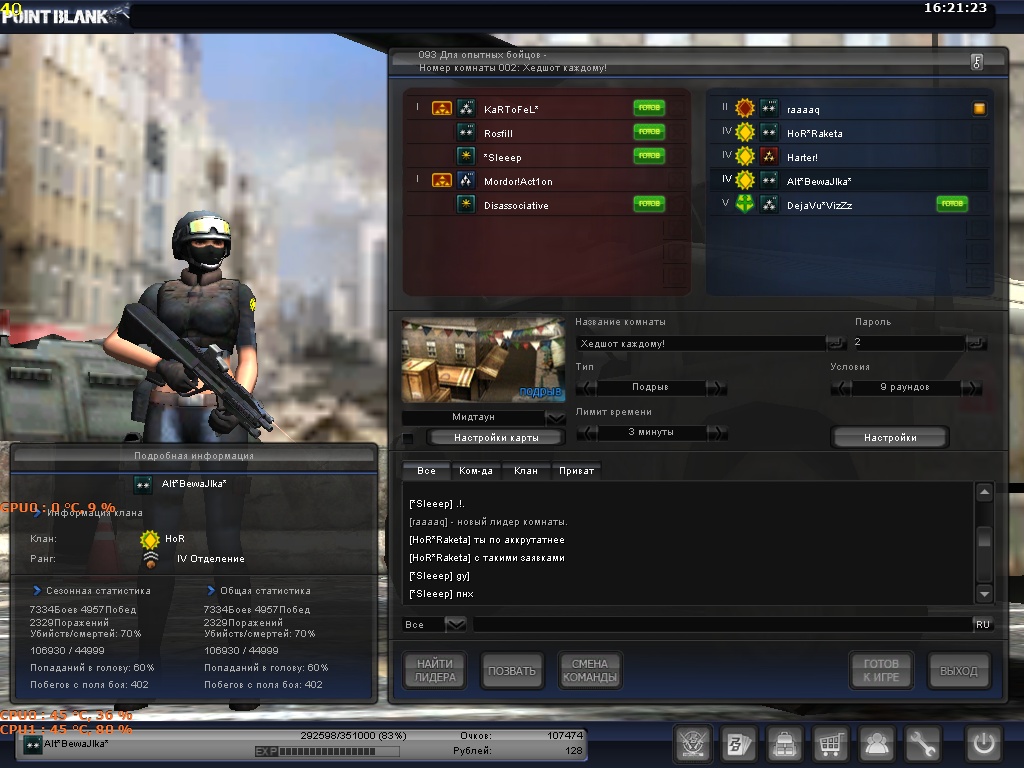This screenshot has width=1024, height=768.
Task: Click Disassociative's rank icon
Action: coord(466,204)
